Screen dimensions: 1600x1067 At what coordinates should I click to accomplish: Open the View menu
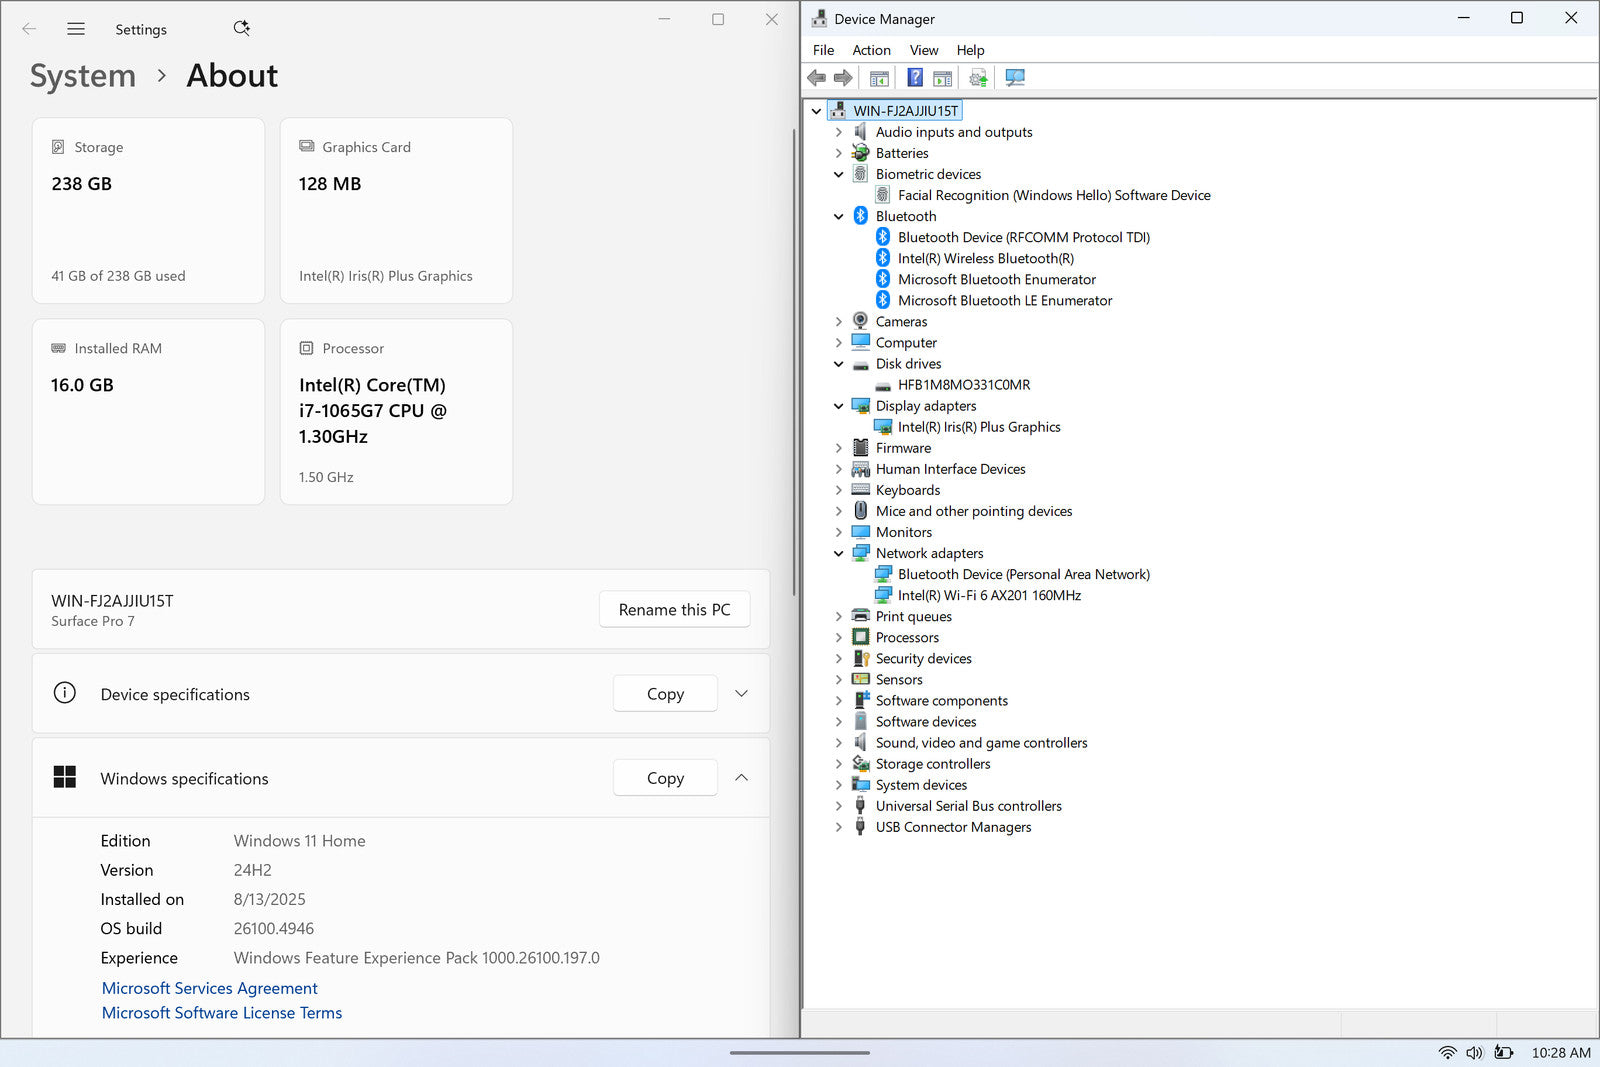(924, 50)
